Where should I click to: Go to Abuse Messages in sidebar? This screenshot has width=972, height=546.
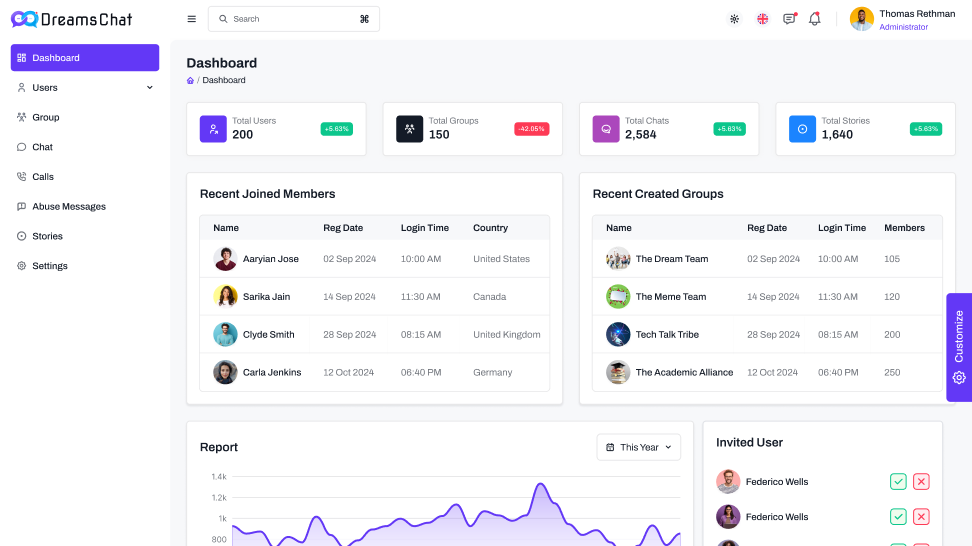tap(68, 207)
